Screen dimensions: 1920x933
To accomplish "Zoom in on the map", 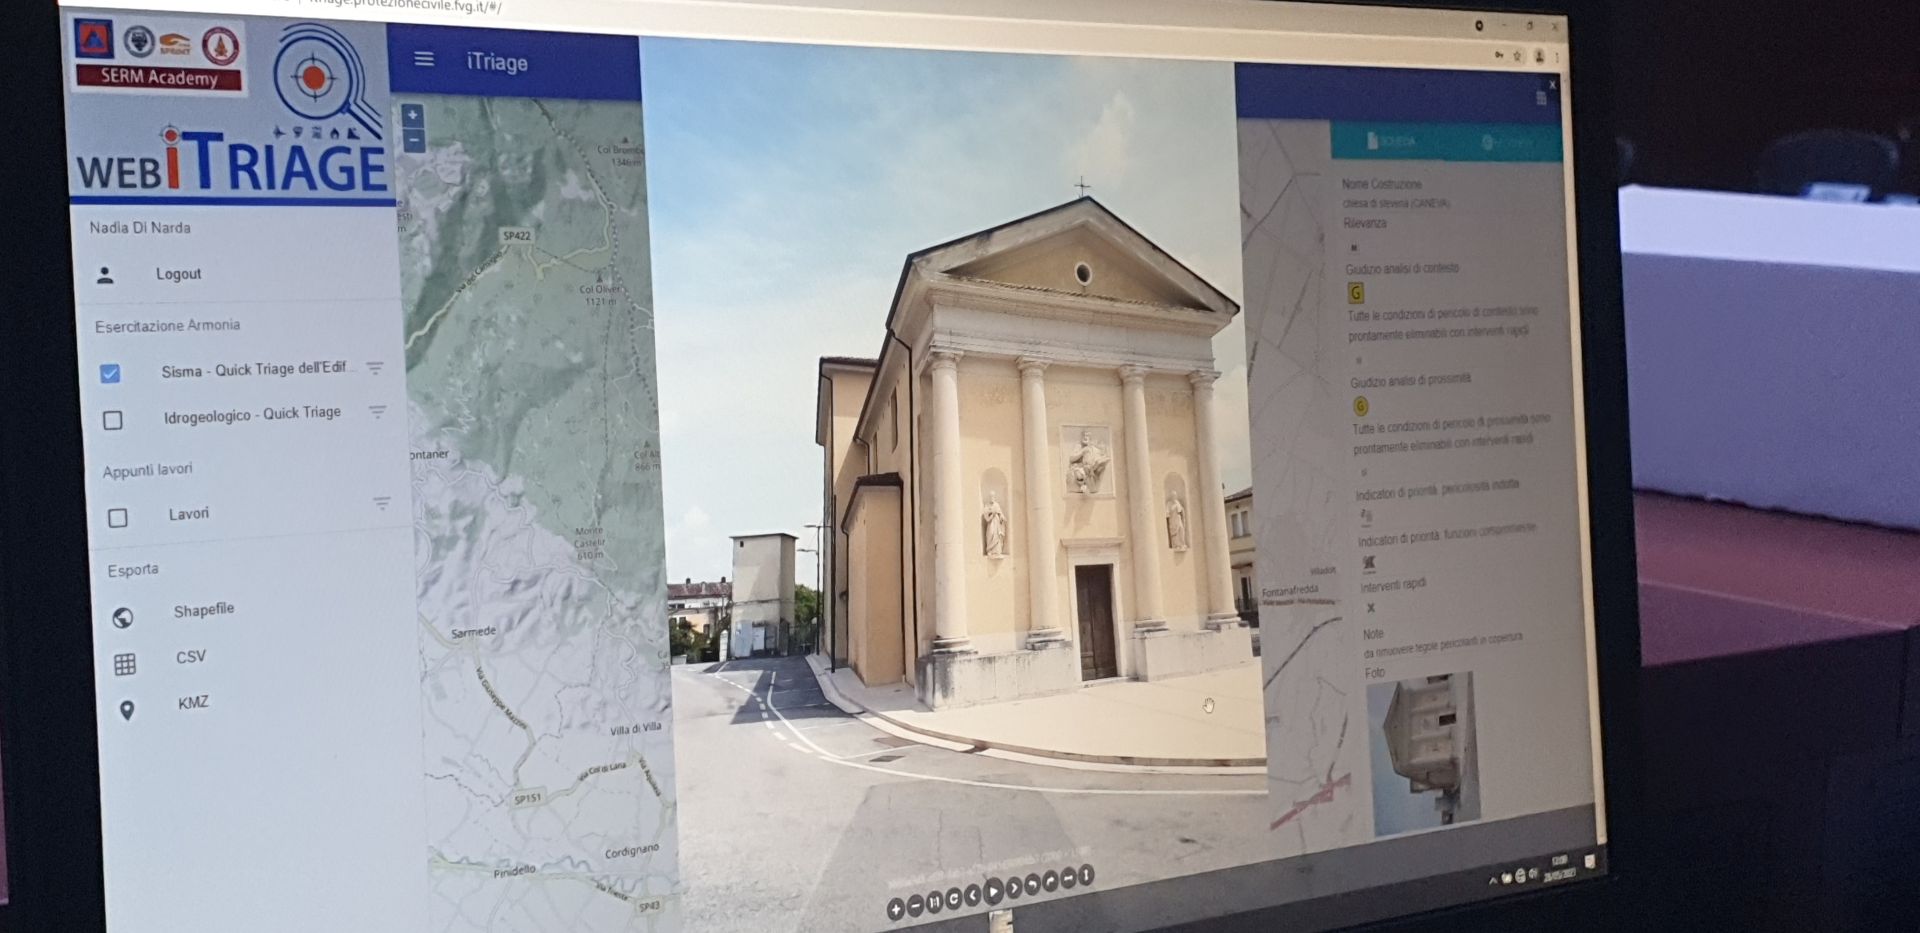I will tap(412, 115).
